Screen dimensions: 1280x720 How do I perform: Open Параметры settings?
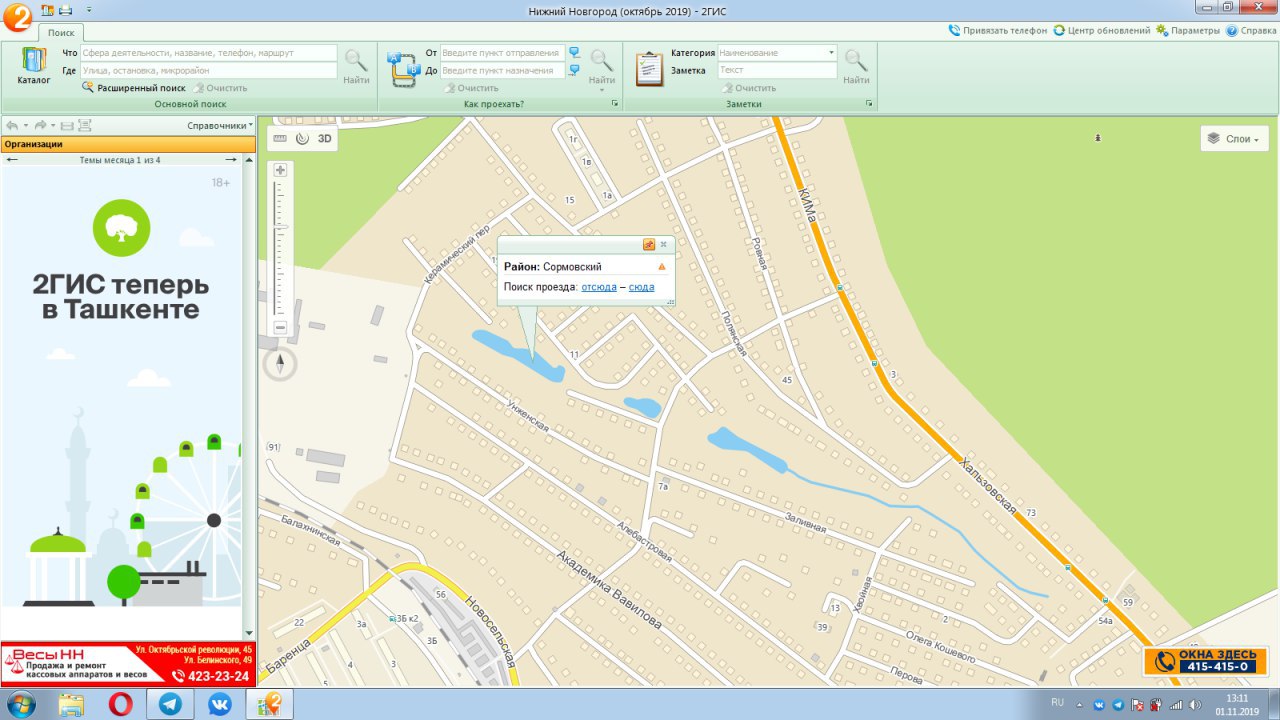click(x=1188, y=31)
